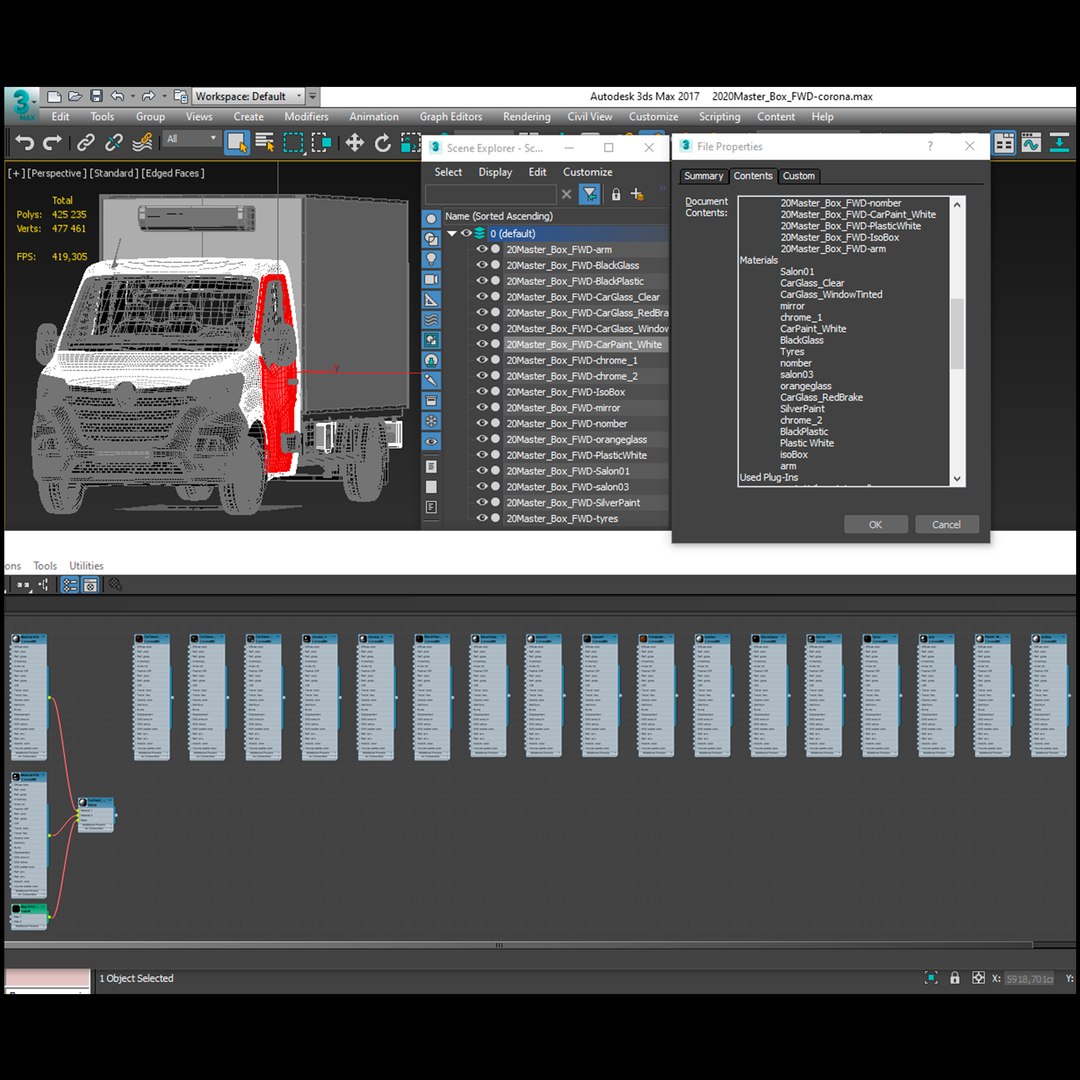Toggle Display Lights filter in Scene Explorer
1080x1080 pixels.
[x=431, y=259]
